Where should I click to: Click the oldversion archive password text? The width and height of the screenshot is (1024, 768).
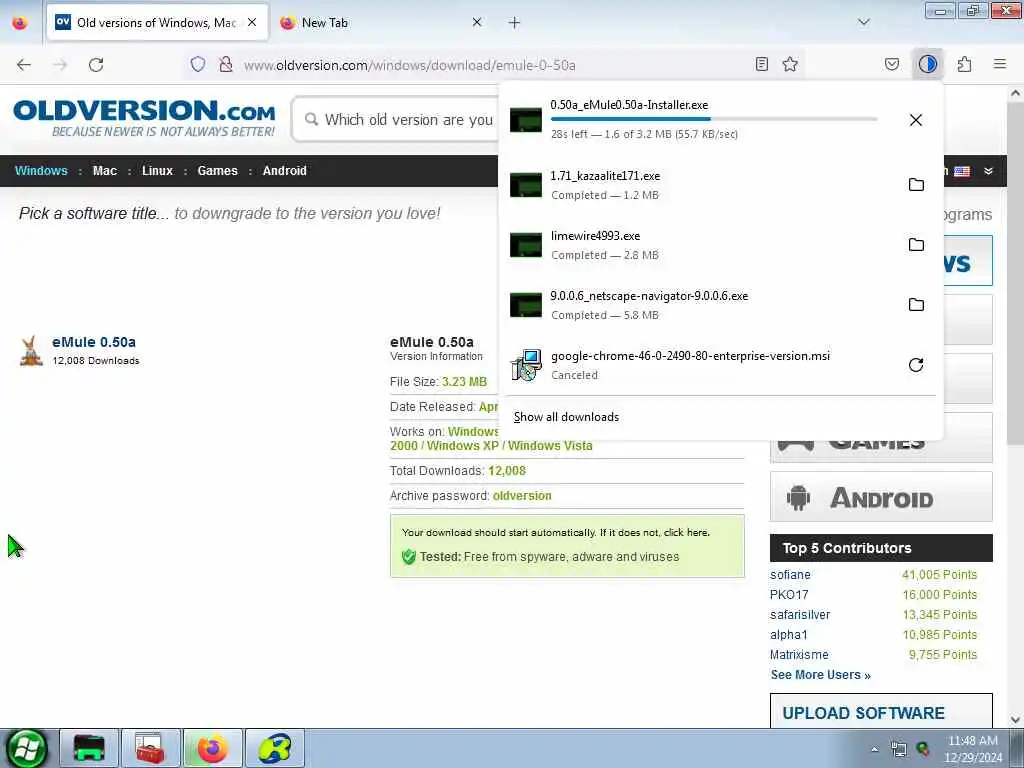522,496
